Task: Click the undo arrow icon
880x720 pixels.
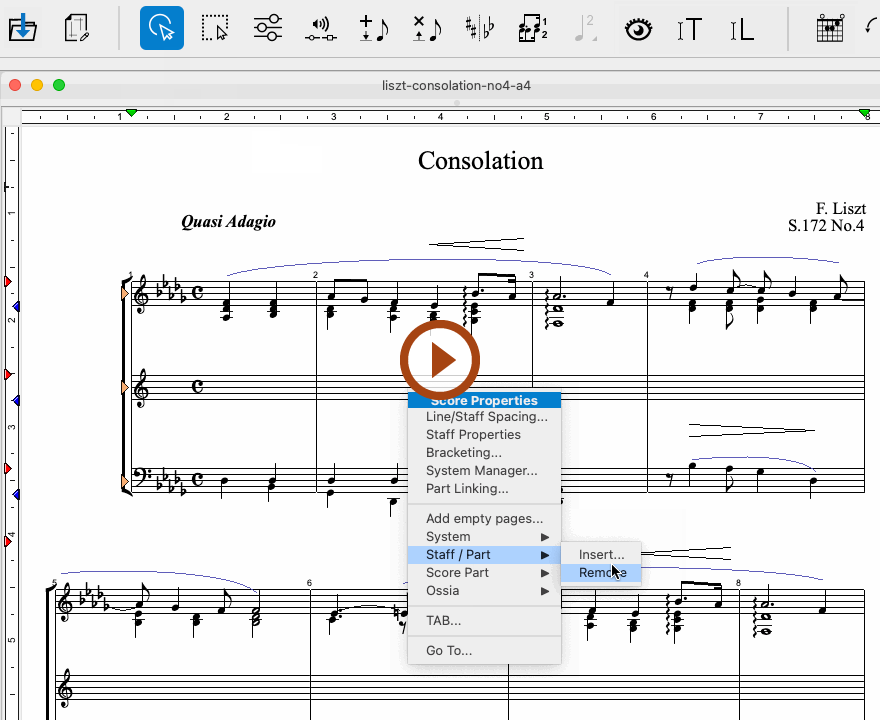Action: click(x=872, y=27)
